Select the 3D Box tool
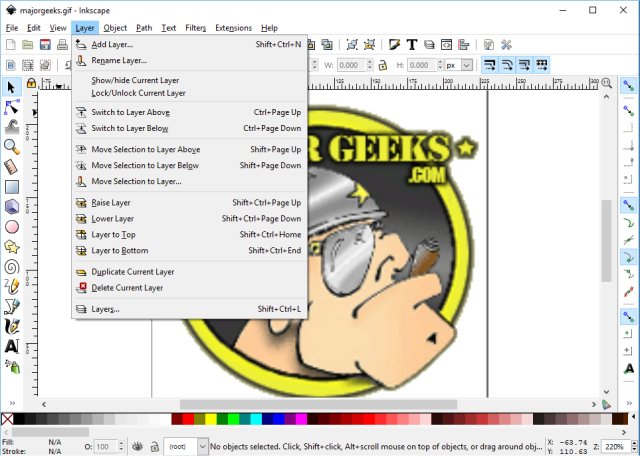This screenshot has height=456, width=640. tap(11, 207)
